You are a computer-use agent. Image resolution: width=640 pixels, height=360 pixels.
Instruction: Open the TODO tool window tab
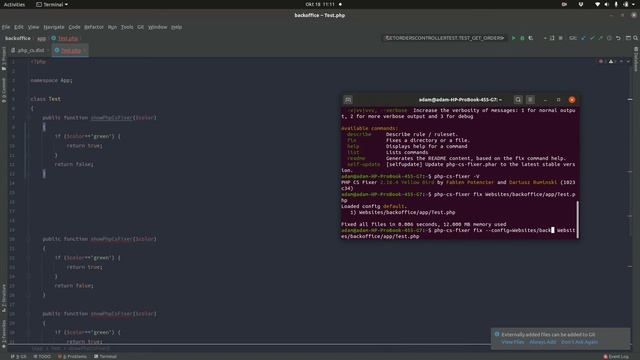(x=42, y=356)
